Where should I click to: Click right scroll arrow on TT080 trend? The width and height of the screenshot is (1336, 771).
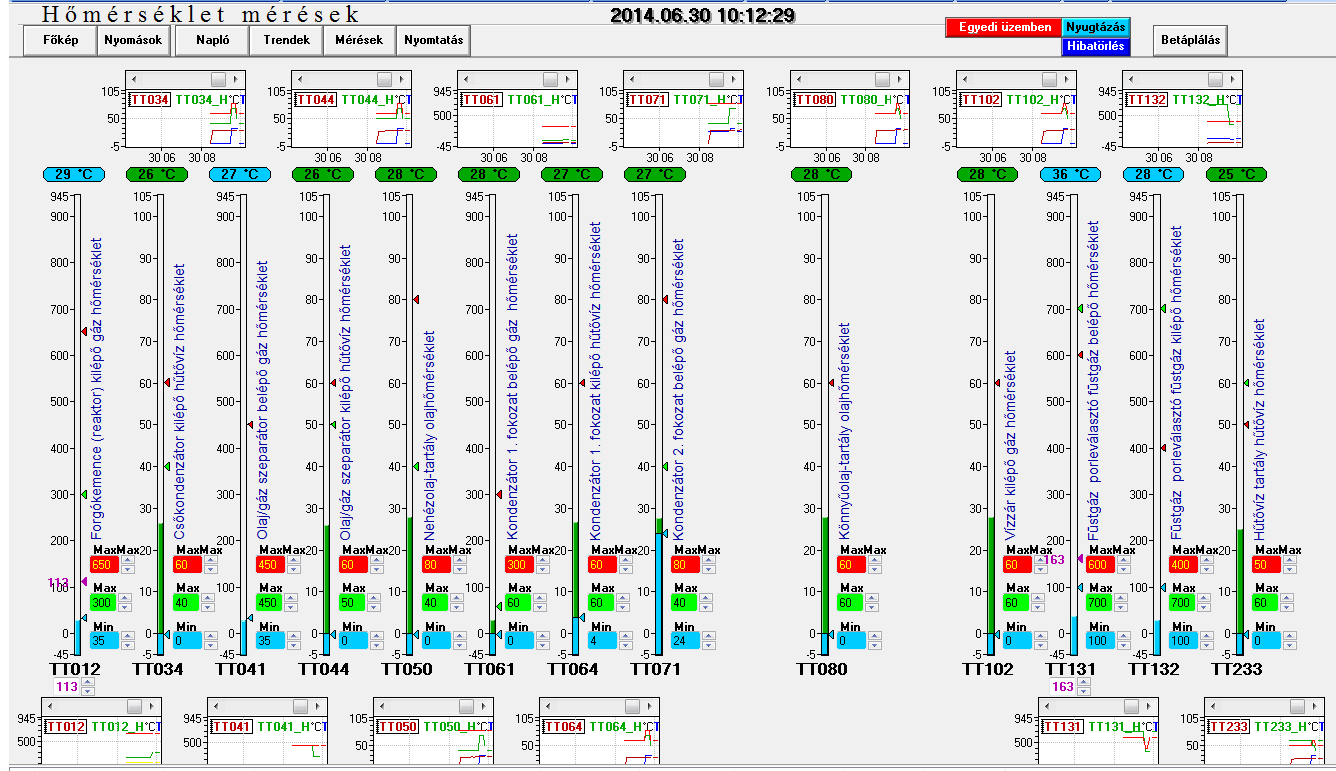coord(899,79)
